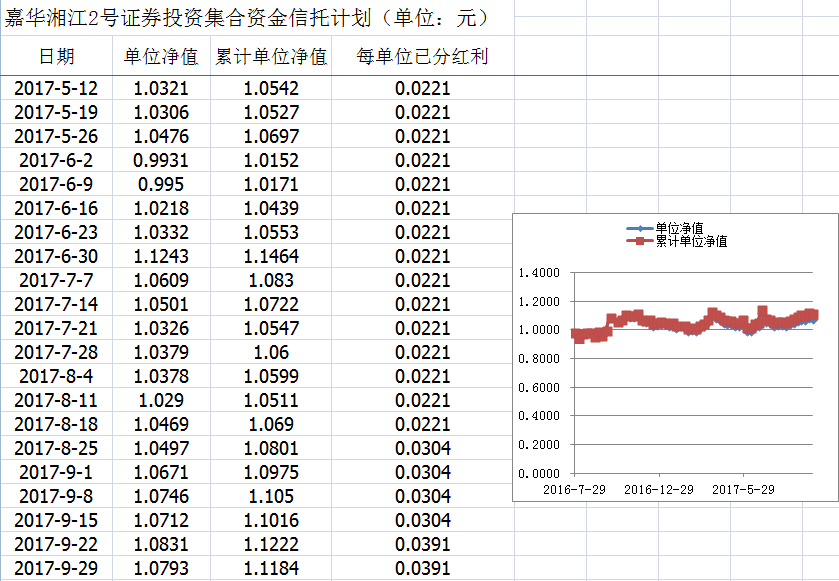Screen dimensions: 839x581
Task: Click the blue diamond legend marker for 单位净值
Action: click(x=639, y=229)
